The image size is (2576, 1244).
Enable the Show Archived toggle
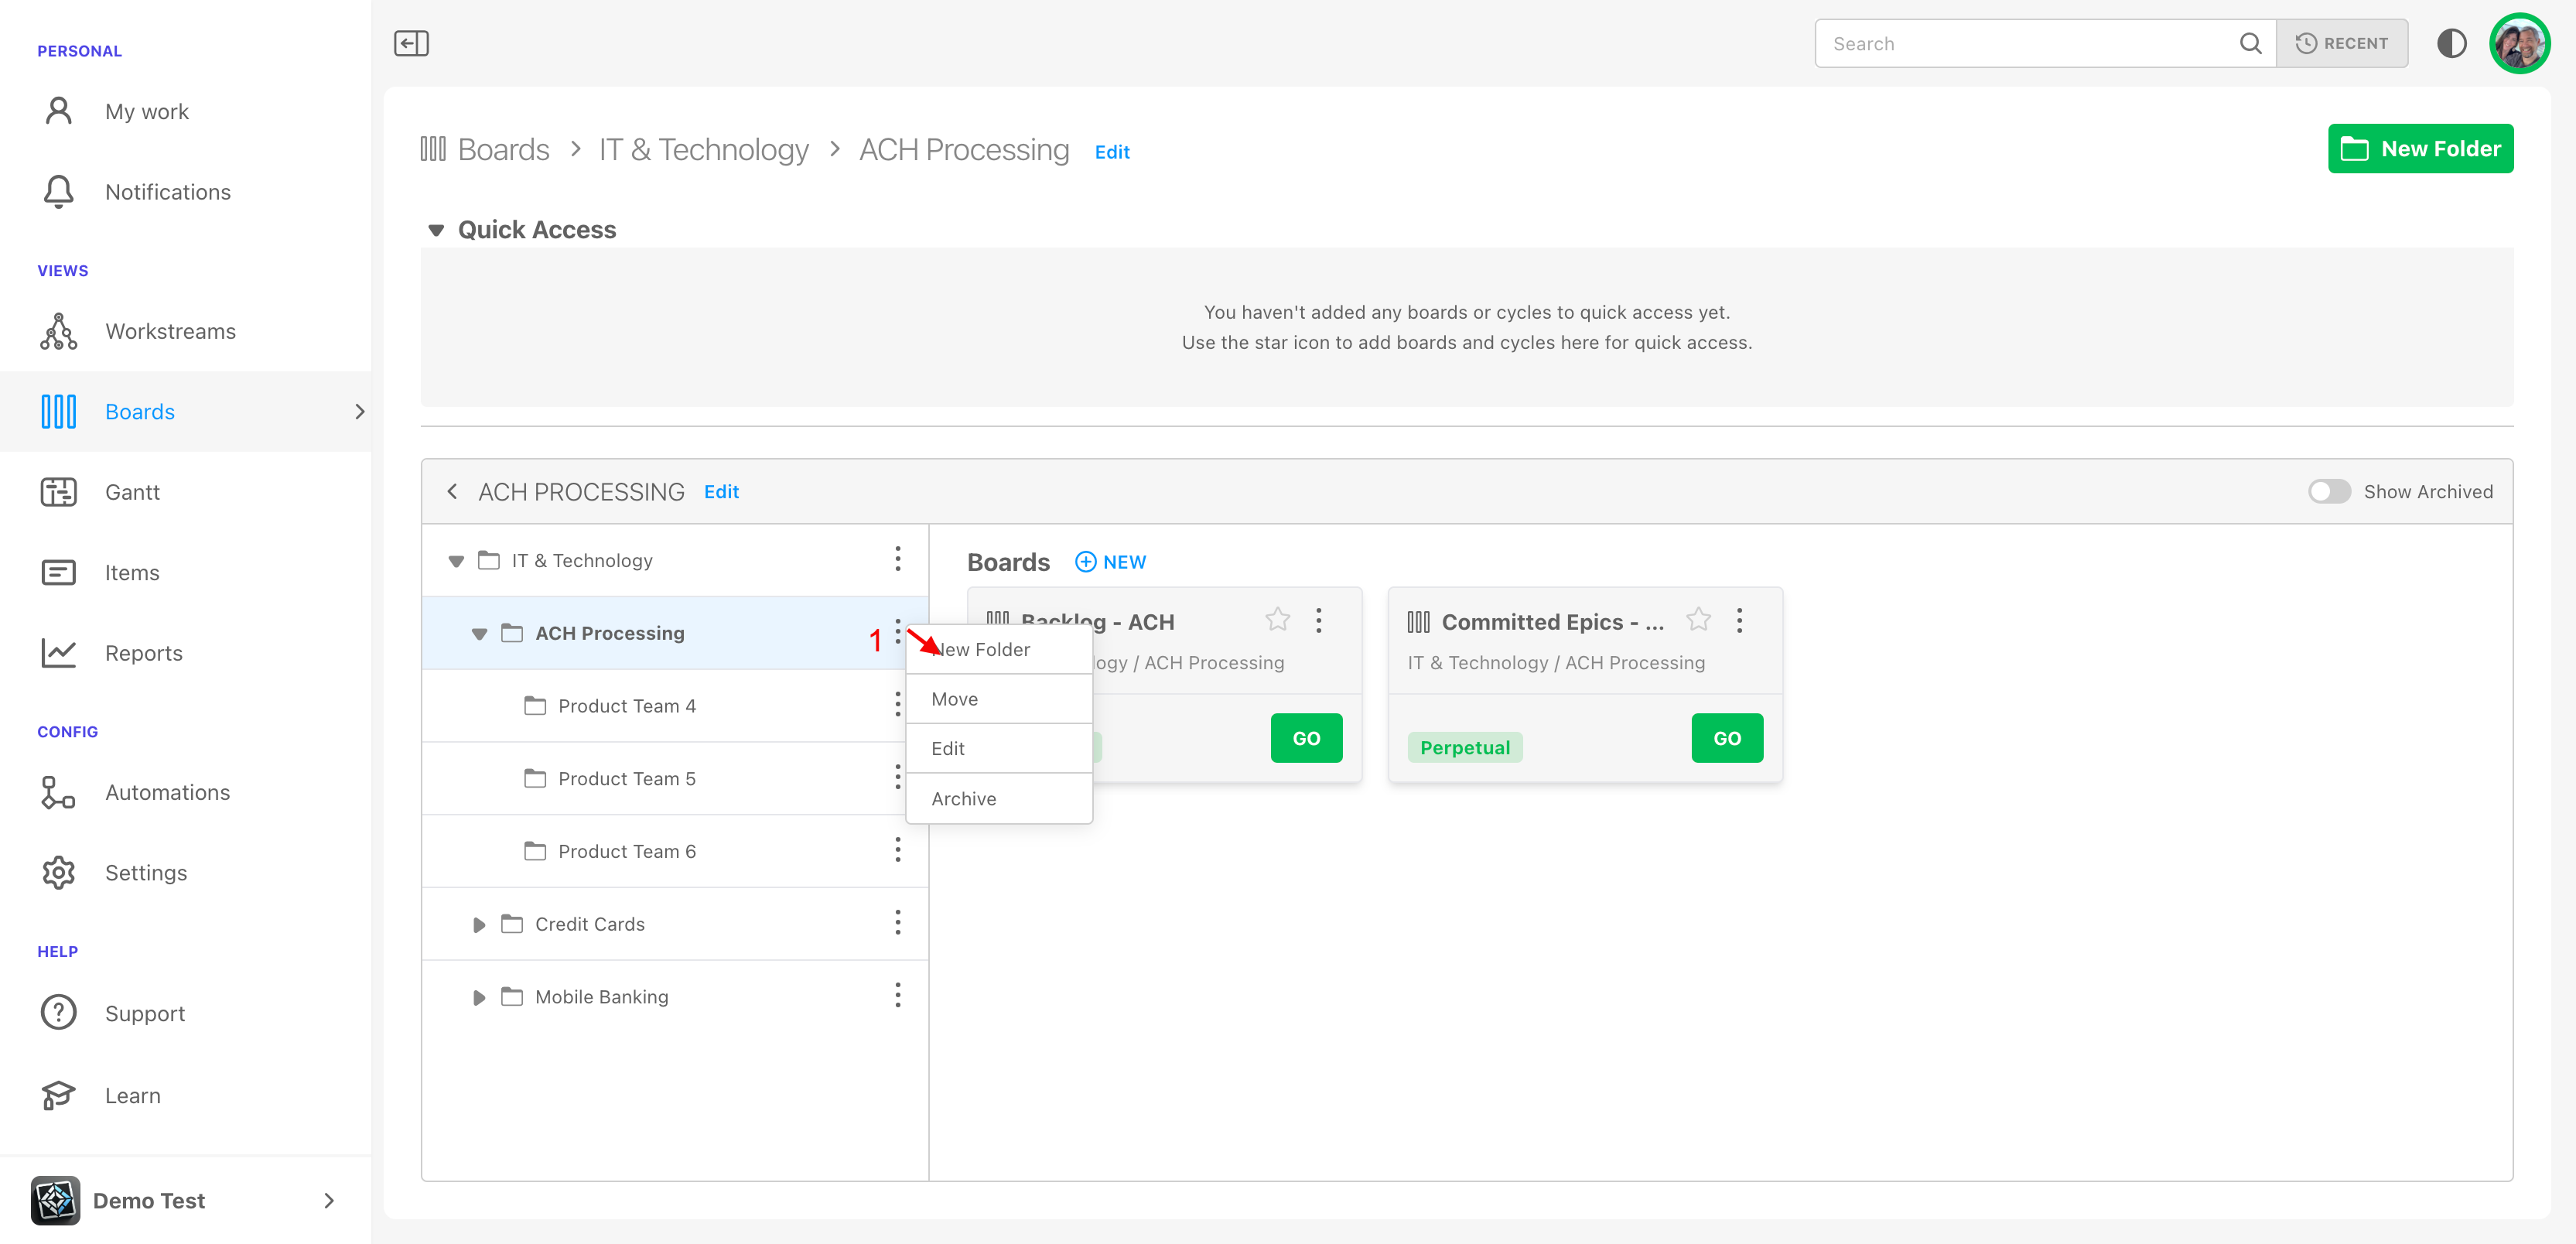2329,491
